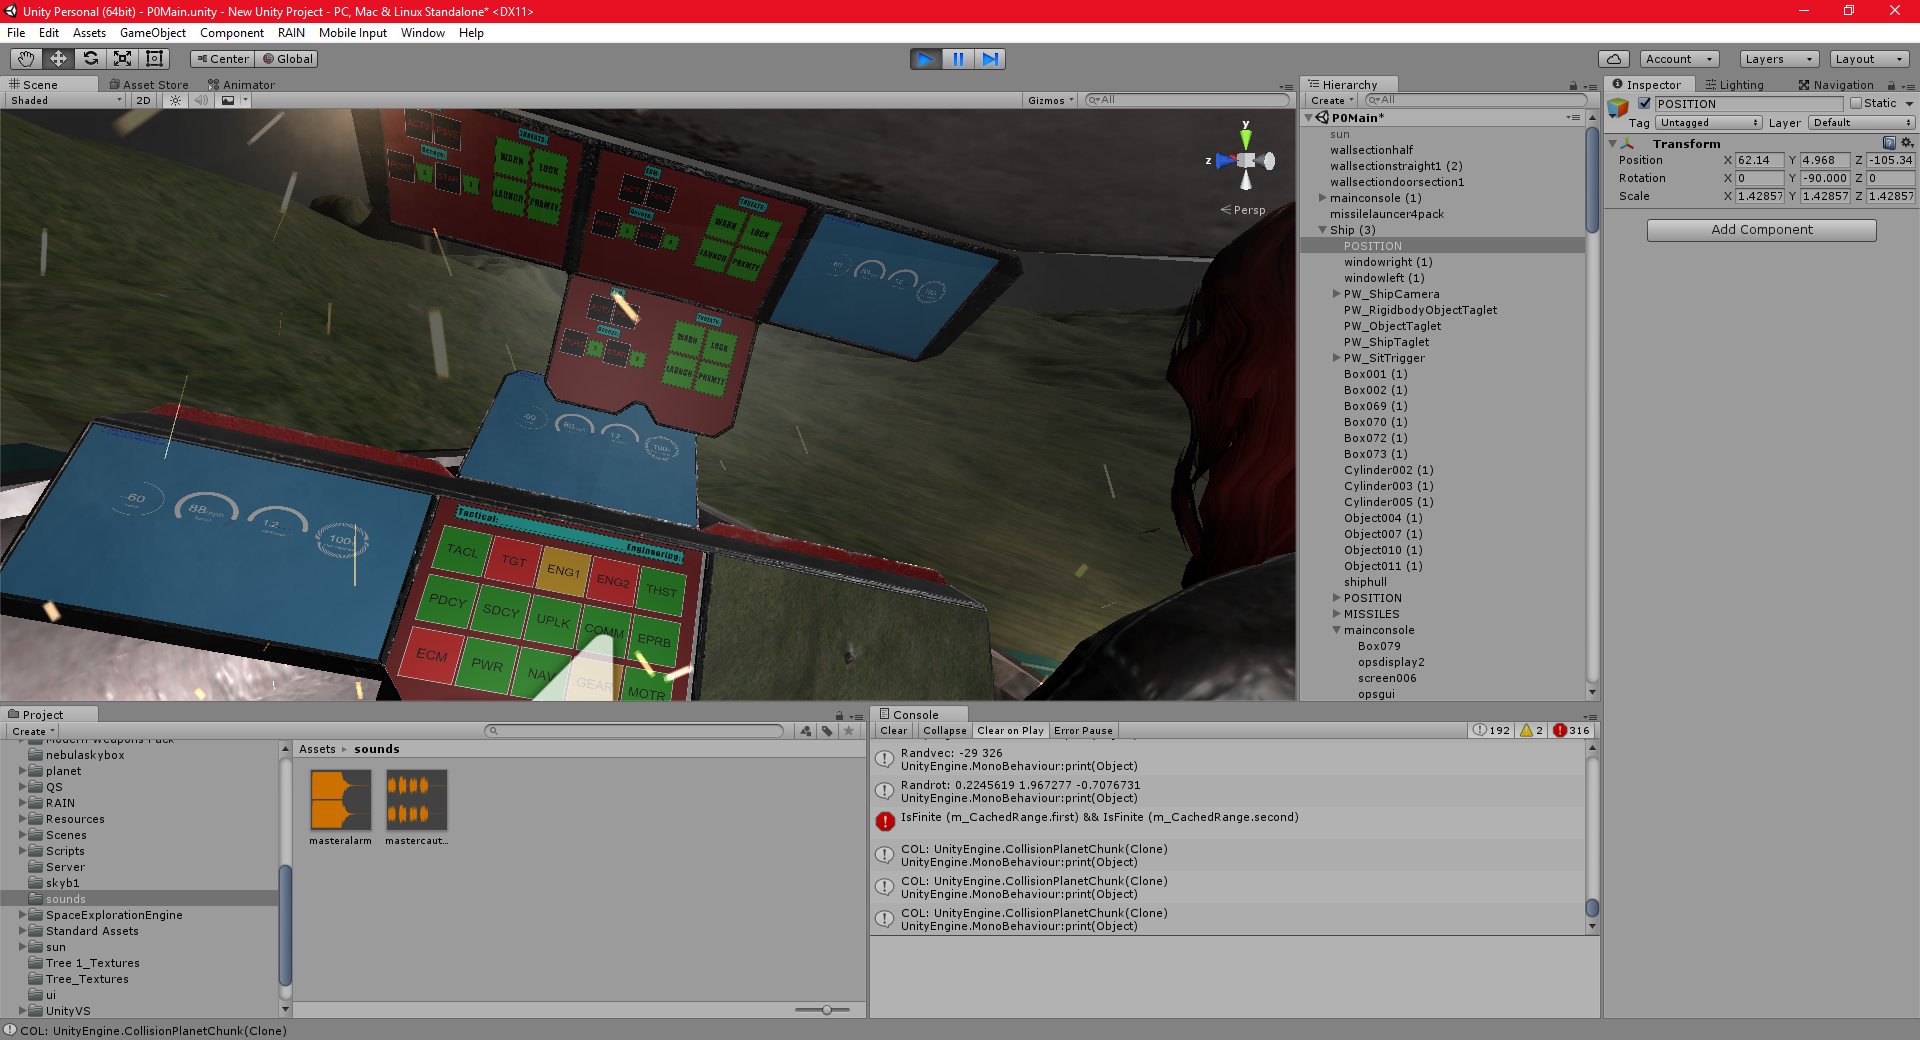Select the Move tool in the toolbar
Image resolution: width=1920 pixels, height=1040 pixels.
[x=58, y=59]
